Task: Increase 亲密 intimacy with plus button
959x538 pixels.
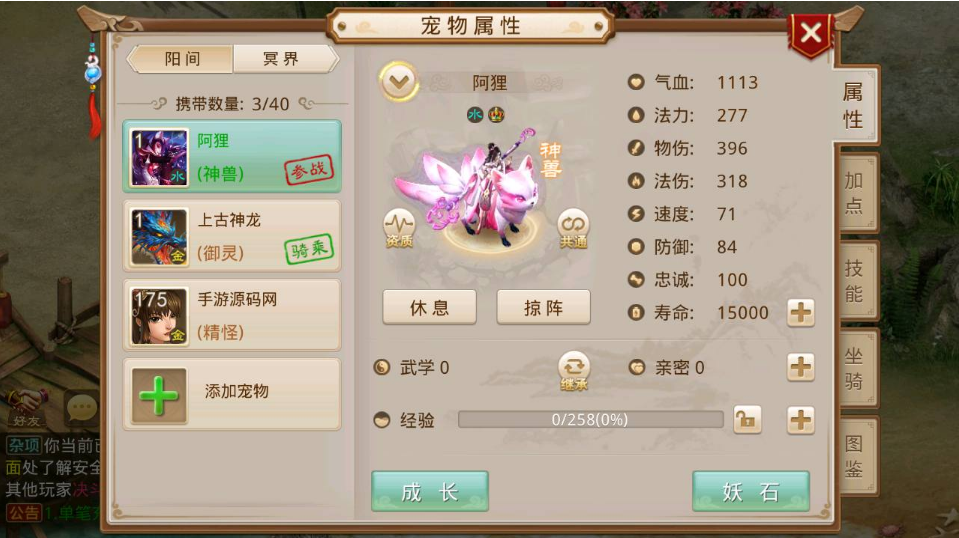Action: [x=801, y=367]
